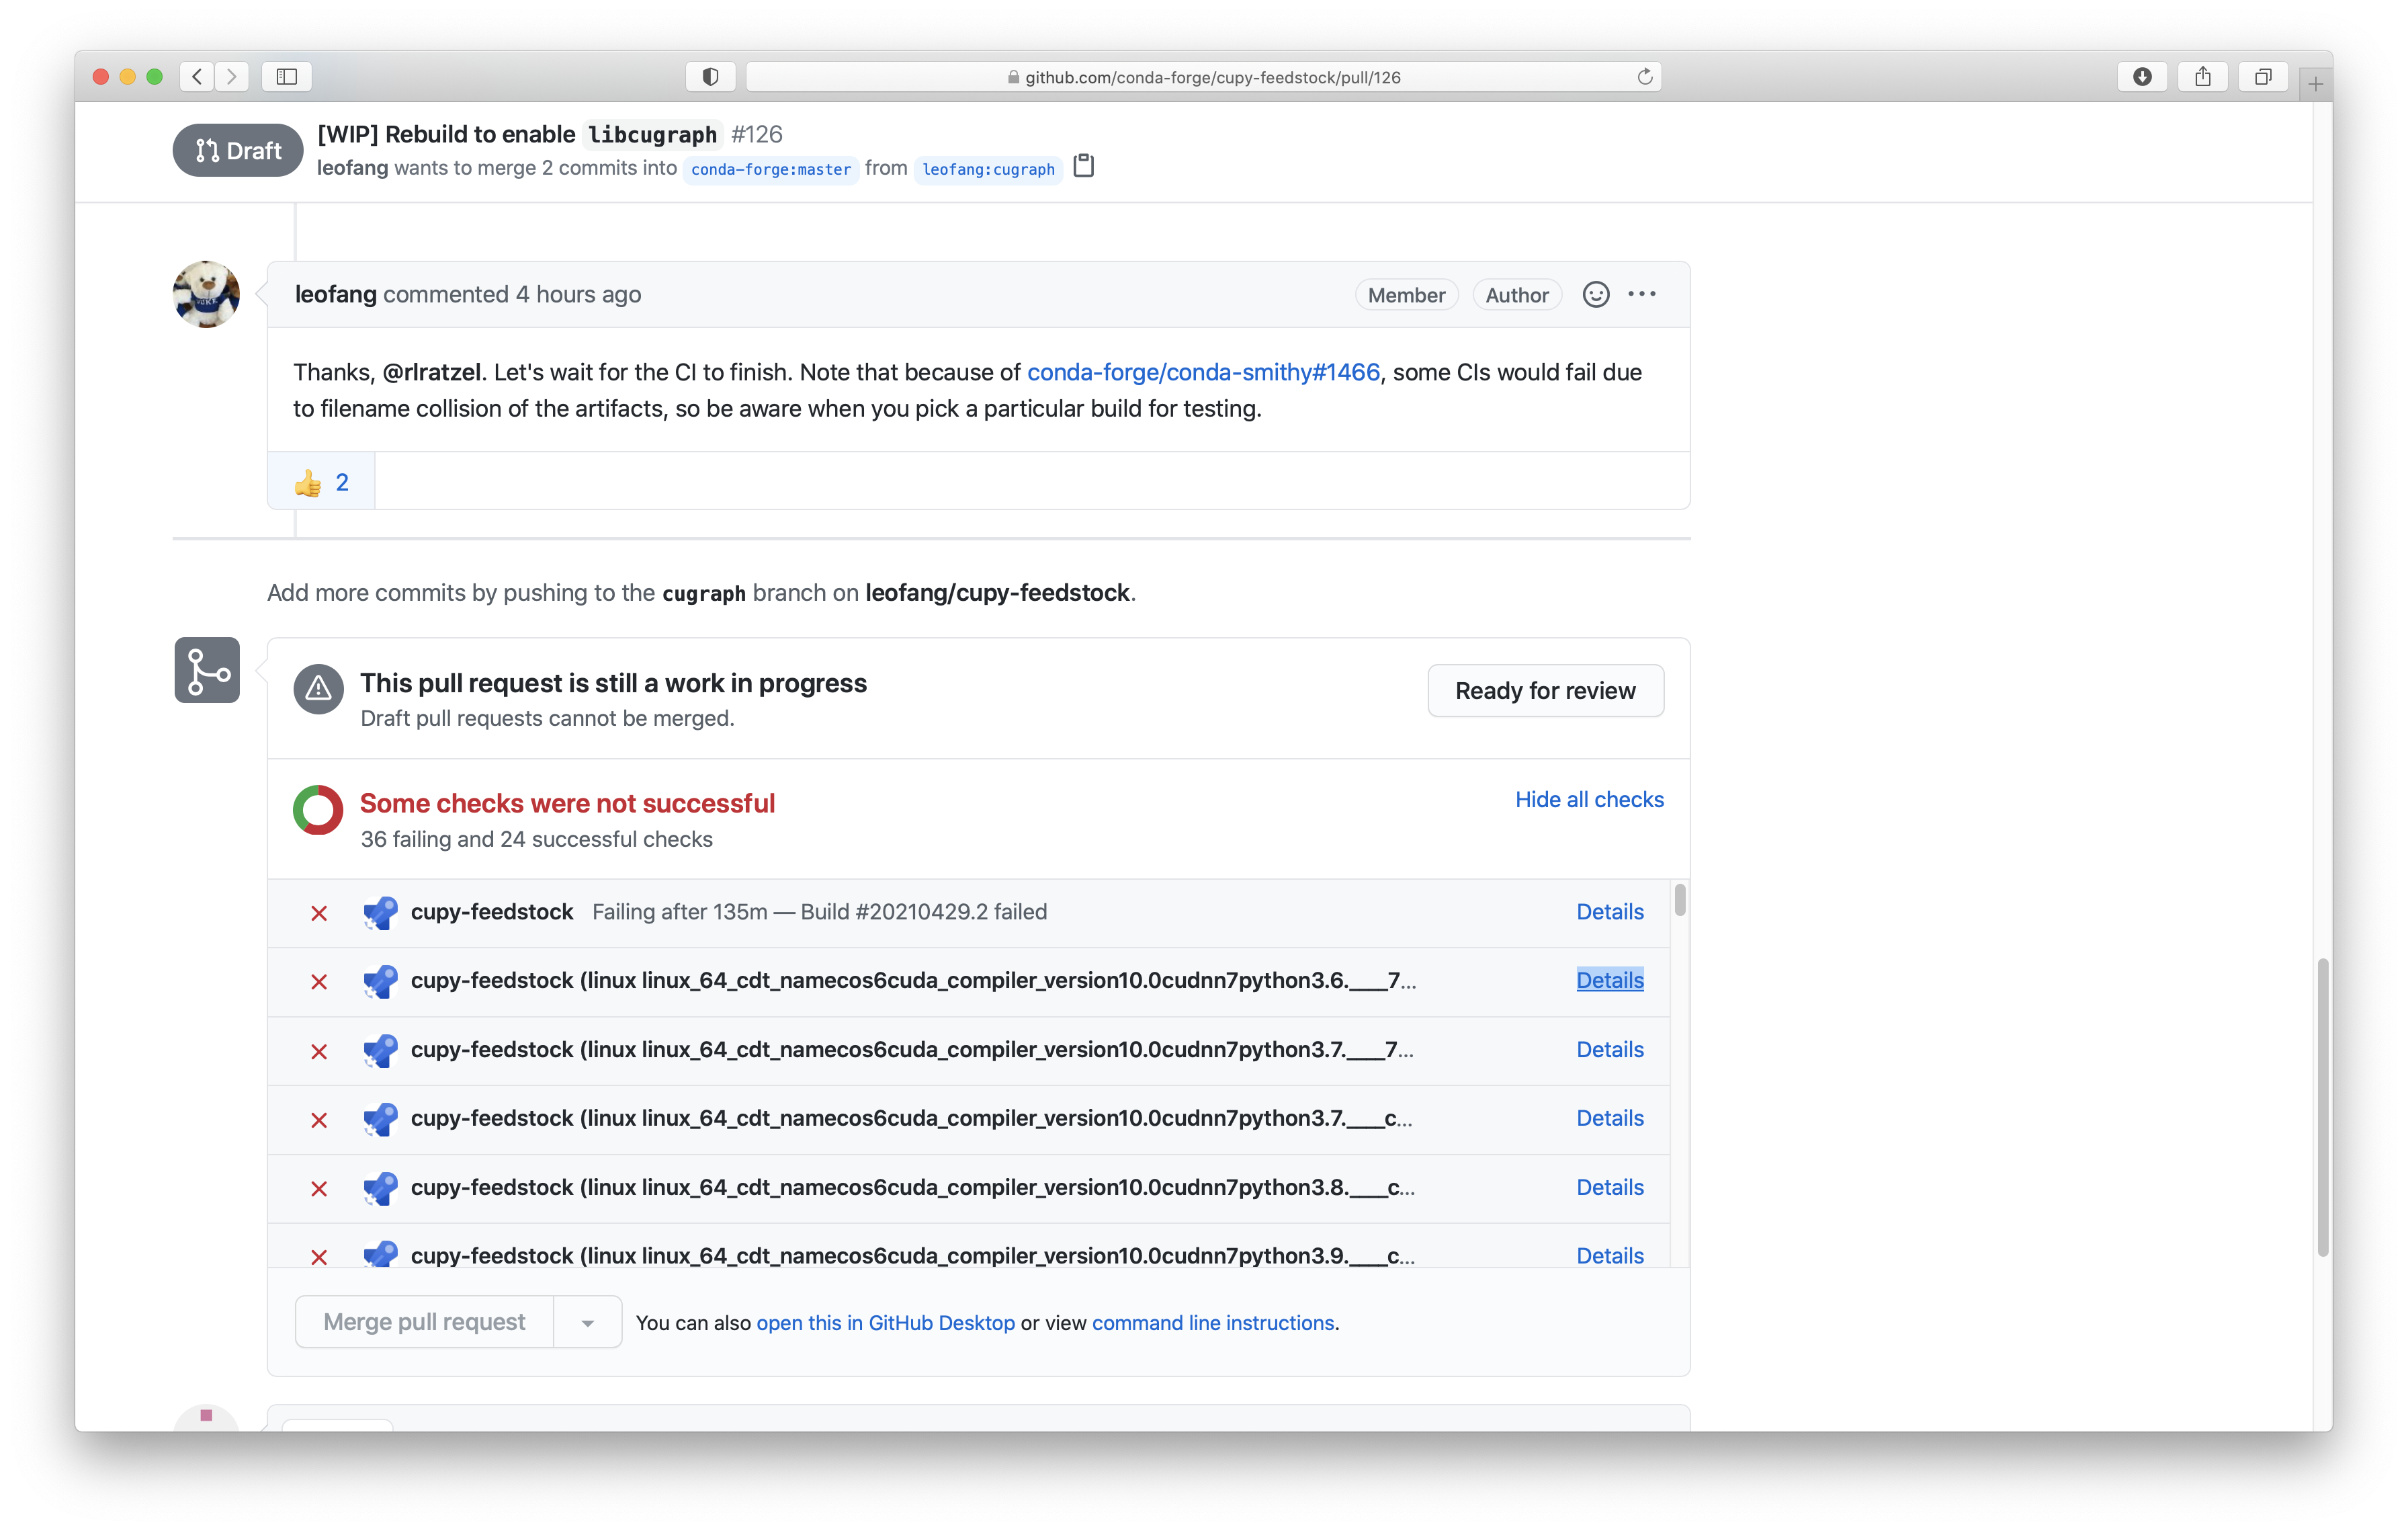
Task: Click the disabled Merge pull request button
Action: pyautogui.click(x=424, y=1322)
